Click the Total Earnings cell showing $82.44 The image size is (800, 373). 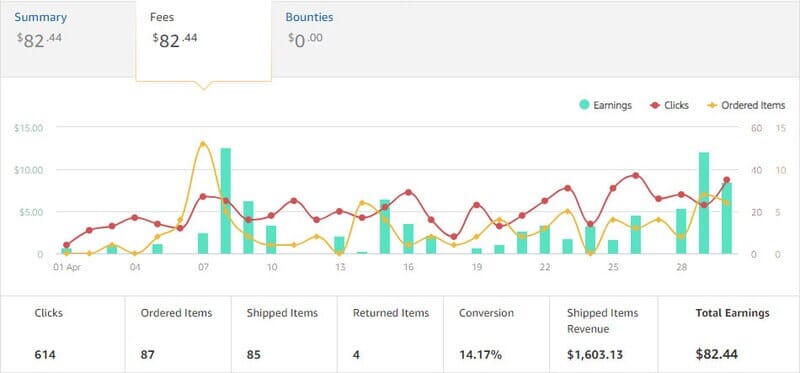click(x=728, y=334)
